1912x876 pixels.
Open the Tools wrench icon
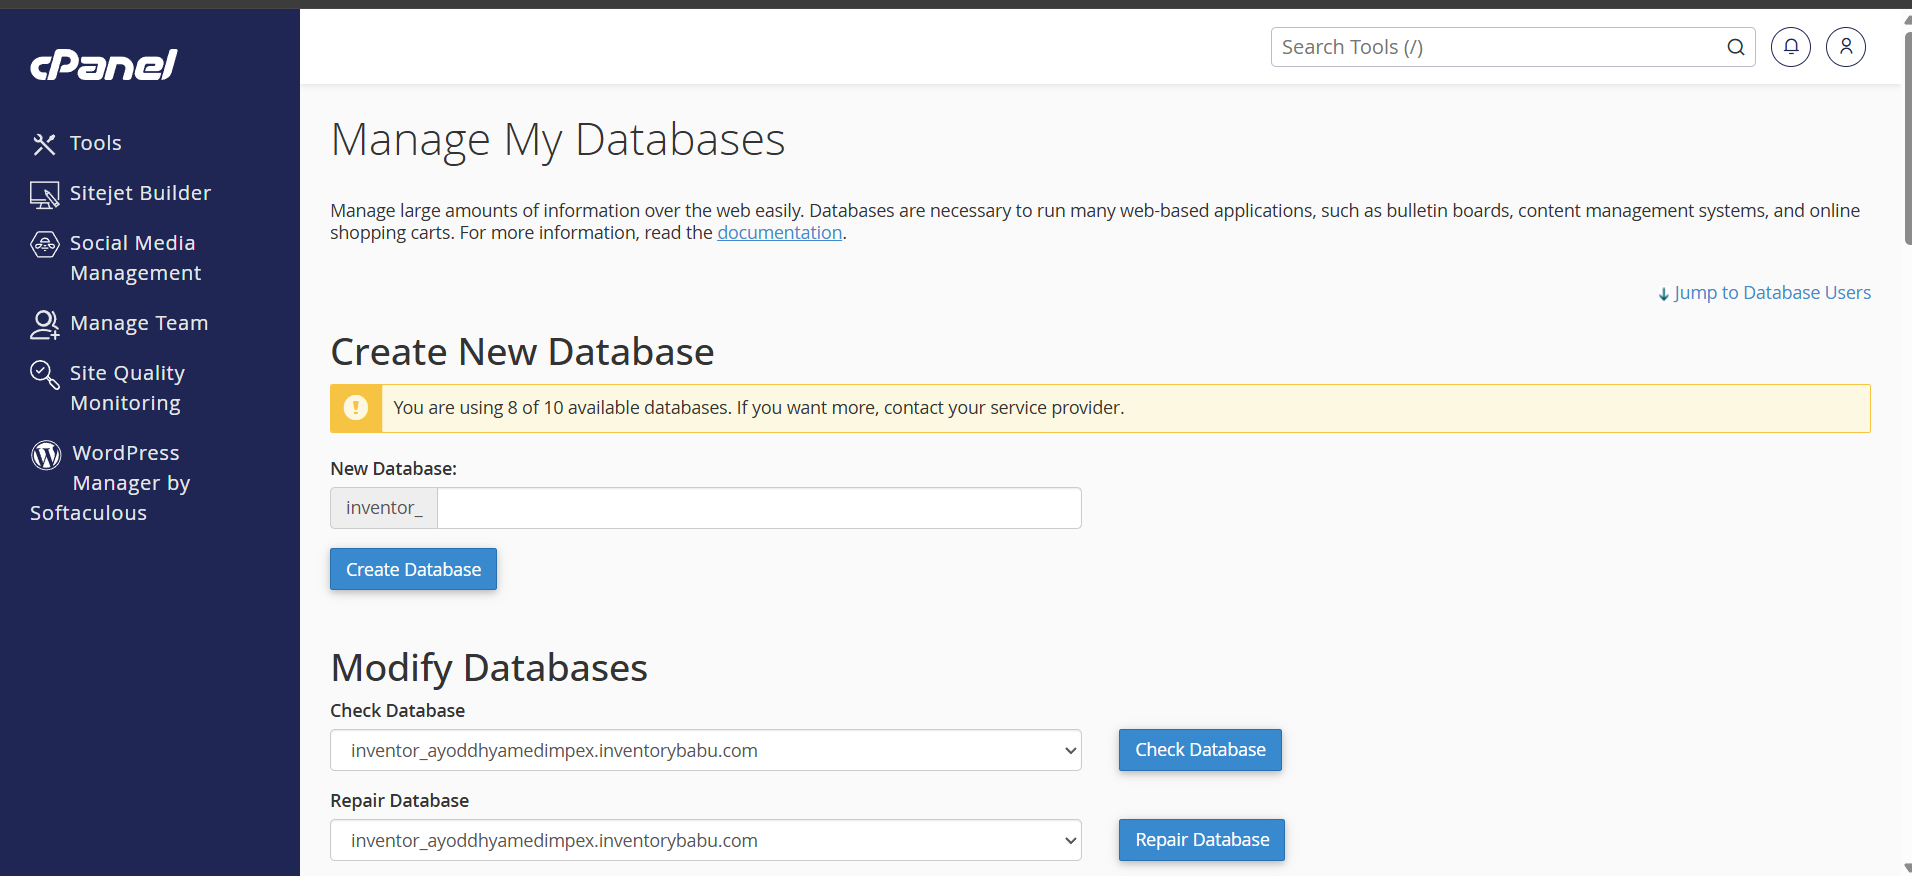pos(44,144)
